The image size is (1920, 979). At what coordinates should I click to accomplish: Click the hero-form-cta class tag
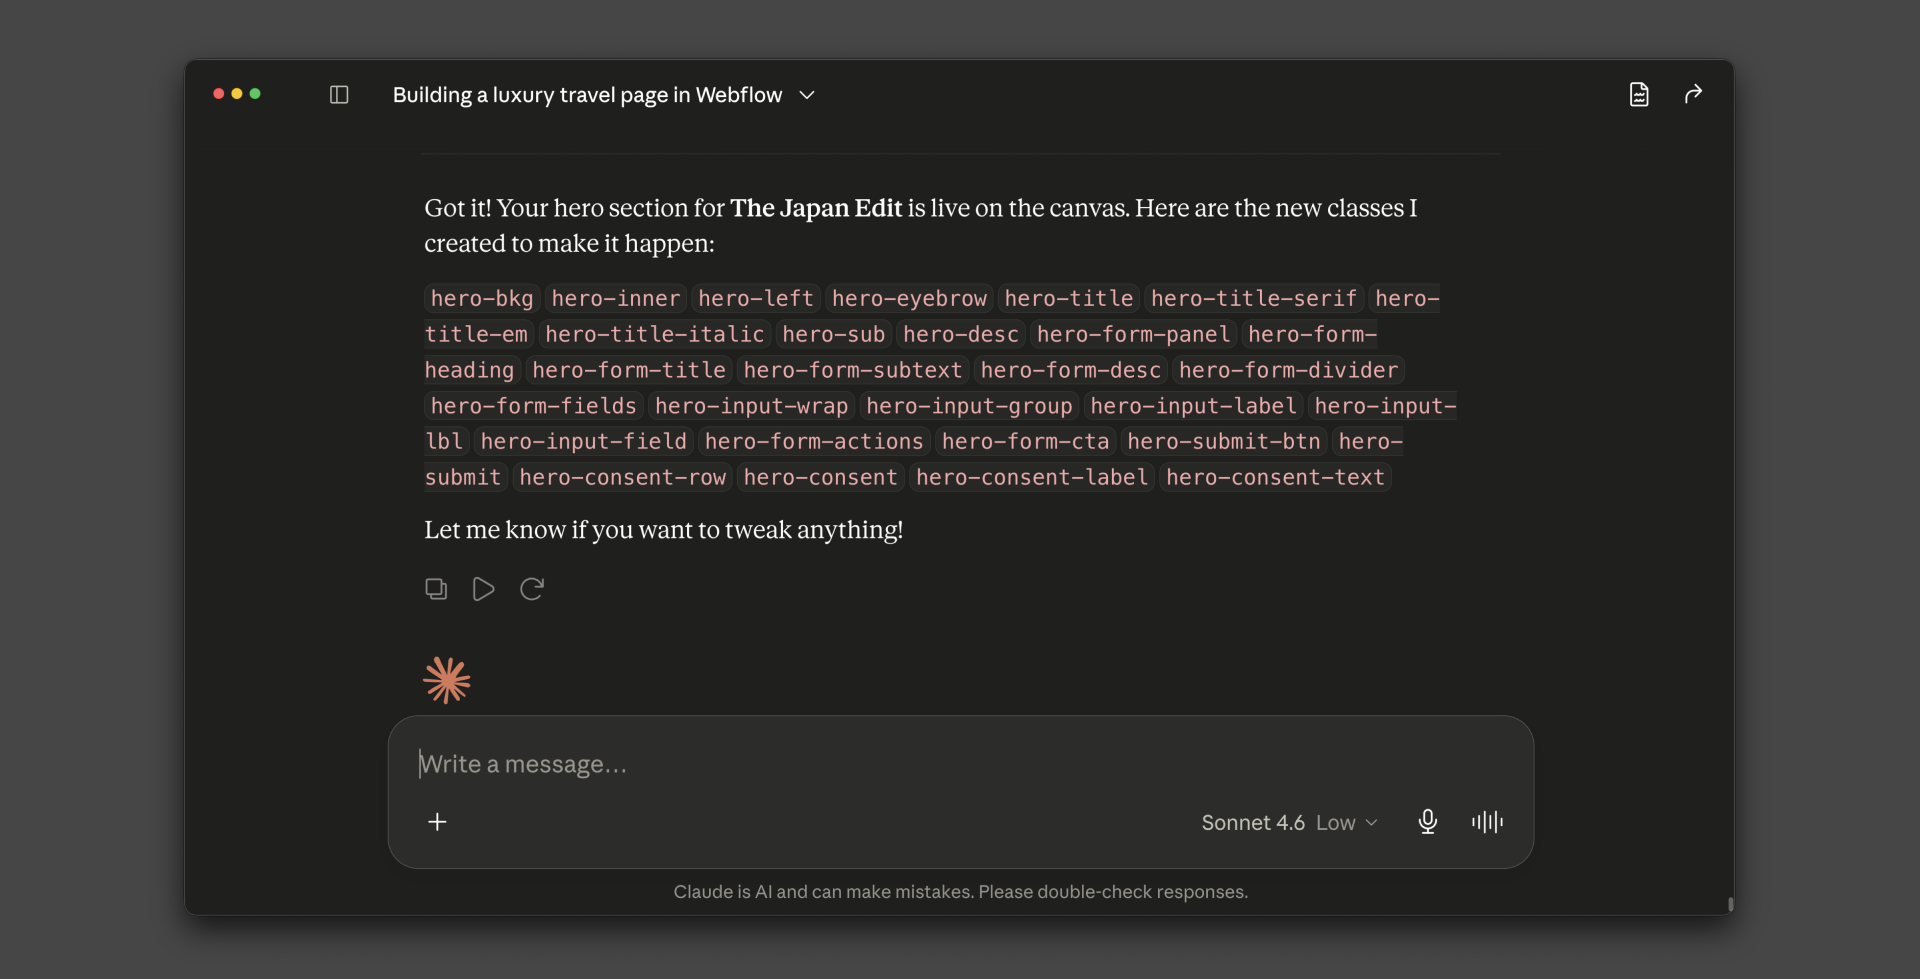tap(1026, 442)
